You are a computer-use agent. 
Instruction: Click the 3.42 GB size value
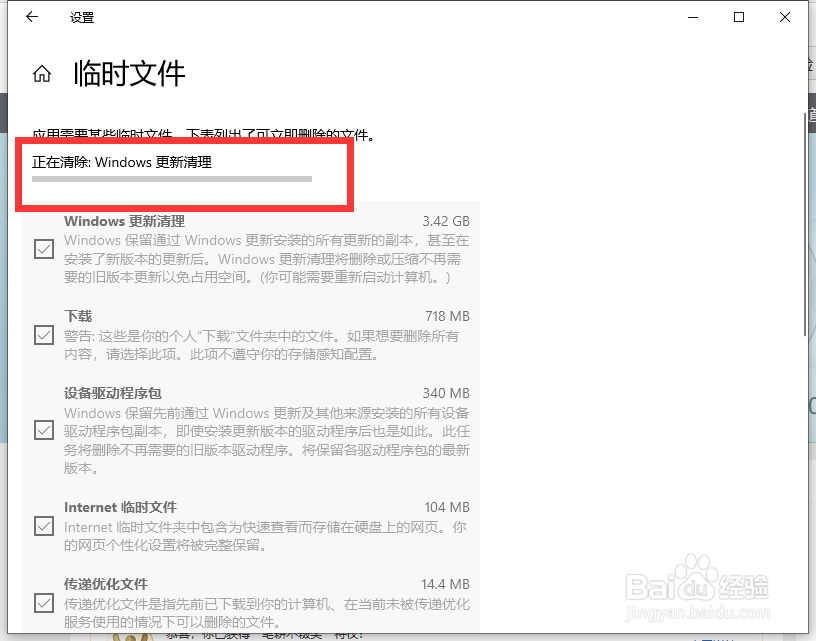pos(446,221)
